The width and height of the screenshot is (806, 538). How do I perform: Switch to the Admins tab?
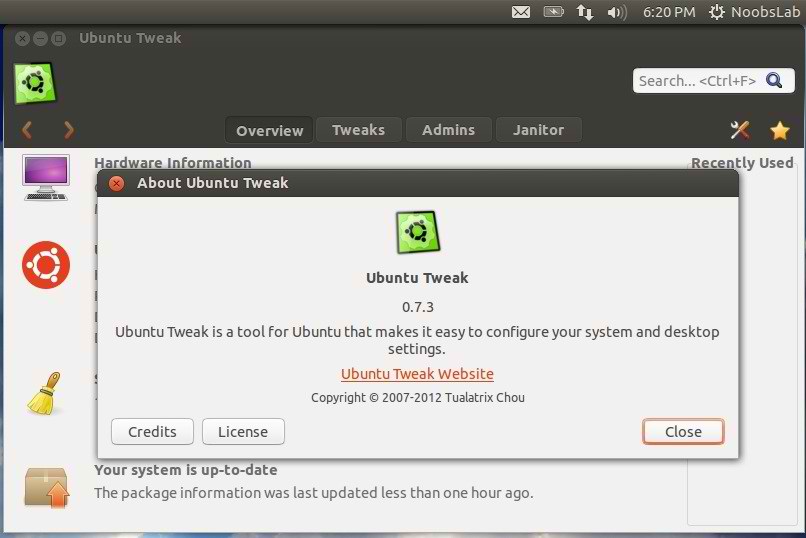(x=448, y=129)
